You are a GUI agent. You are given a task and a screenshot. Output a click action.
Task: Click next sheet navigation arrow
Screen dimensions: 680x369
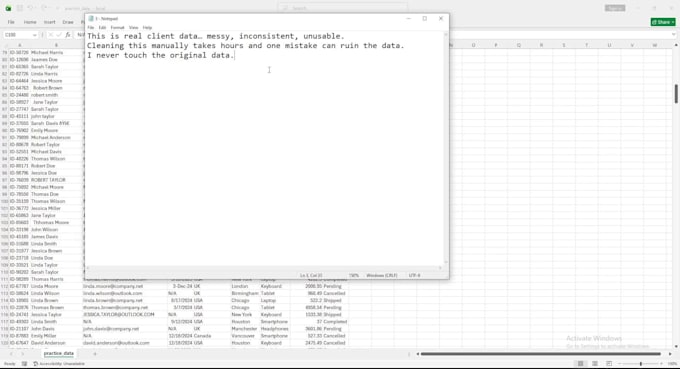click(23, 354)
